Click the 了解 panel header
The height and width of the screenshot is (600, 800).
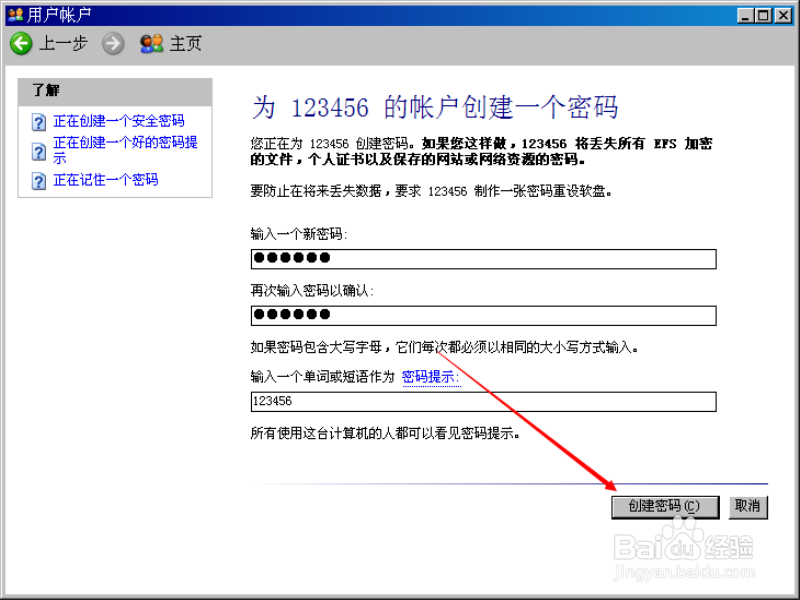tap(115, 92)
